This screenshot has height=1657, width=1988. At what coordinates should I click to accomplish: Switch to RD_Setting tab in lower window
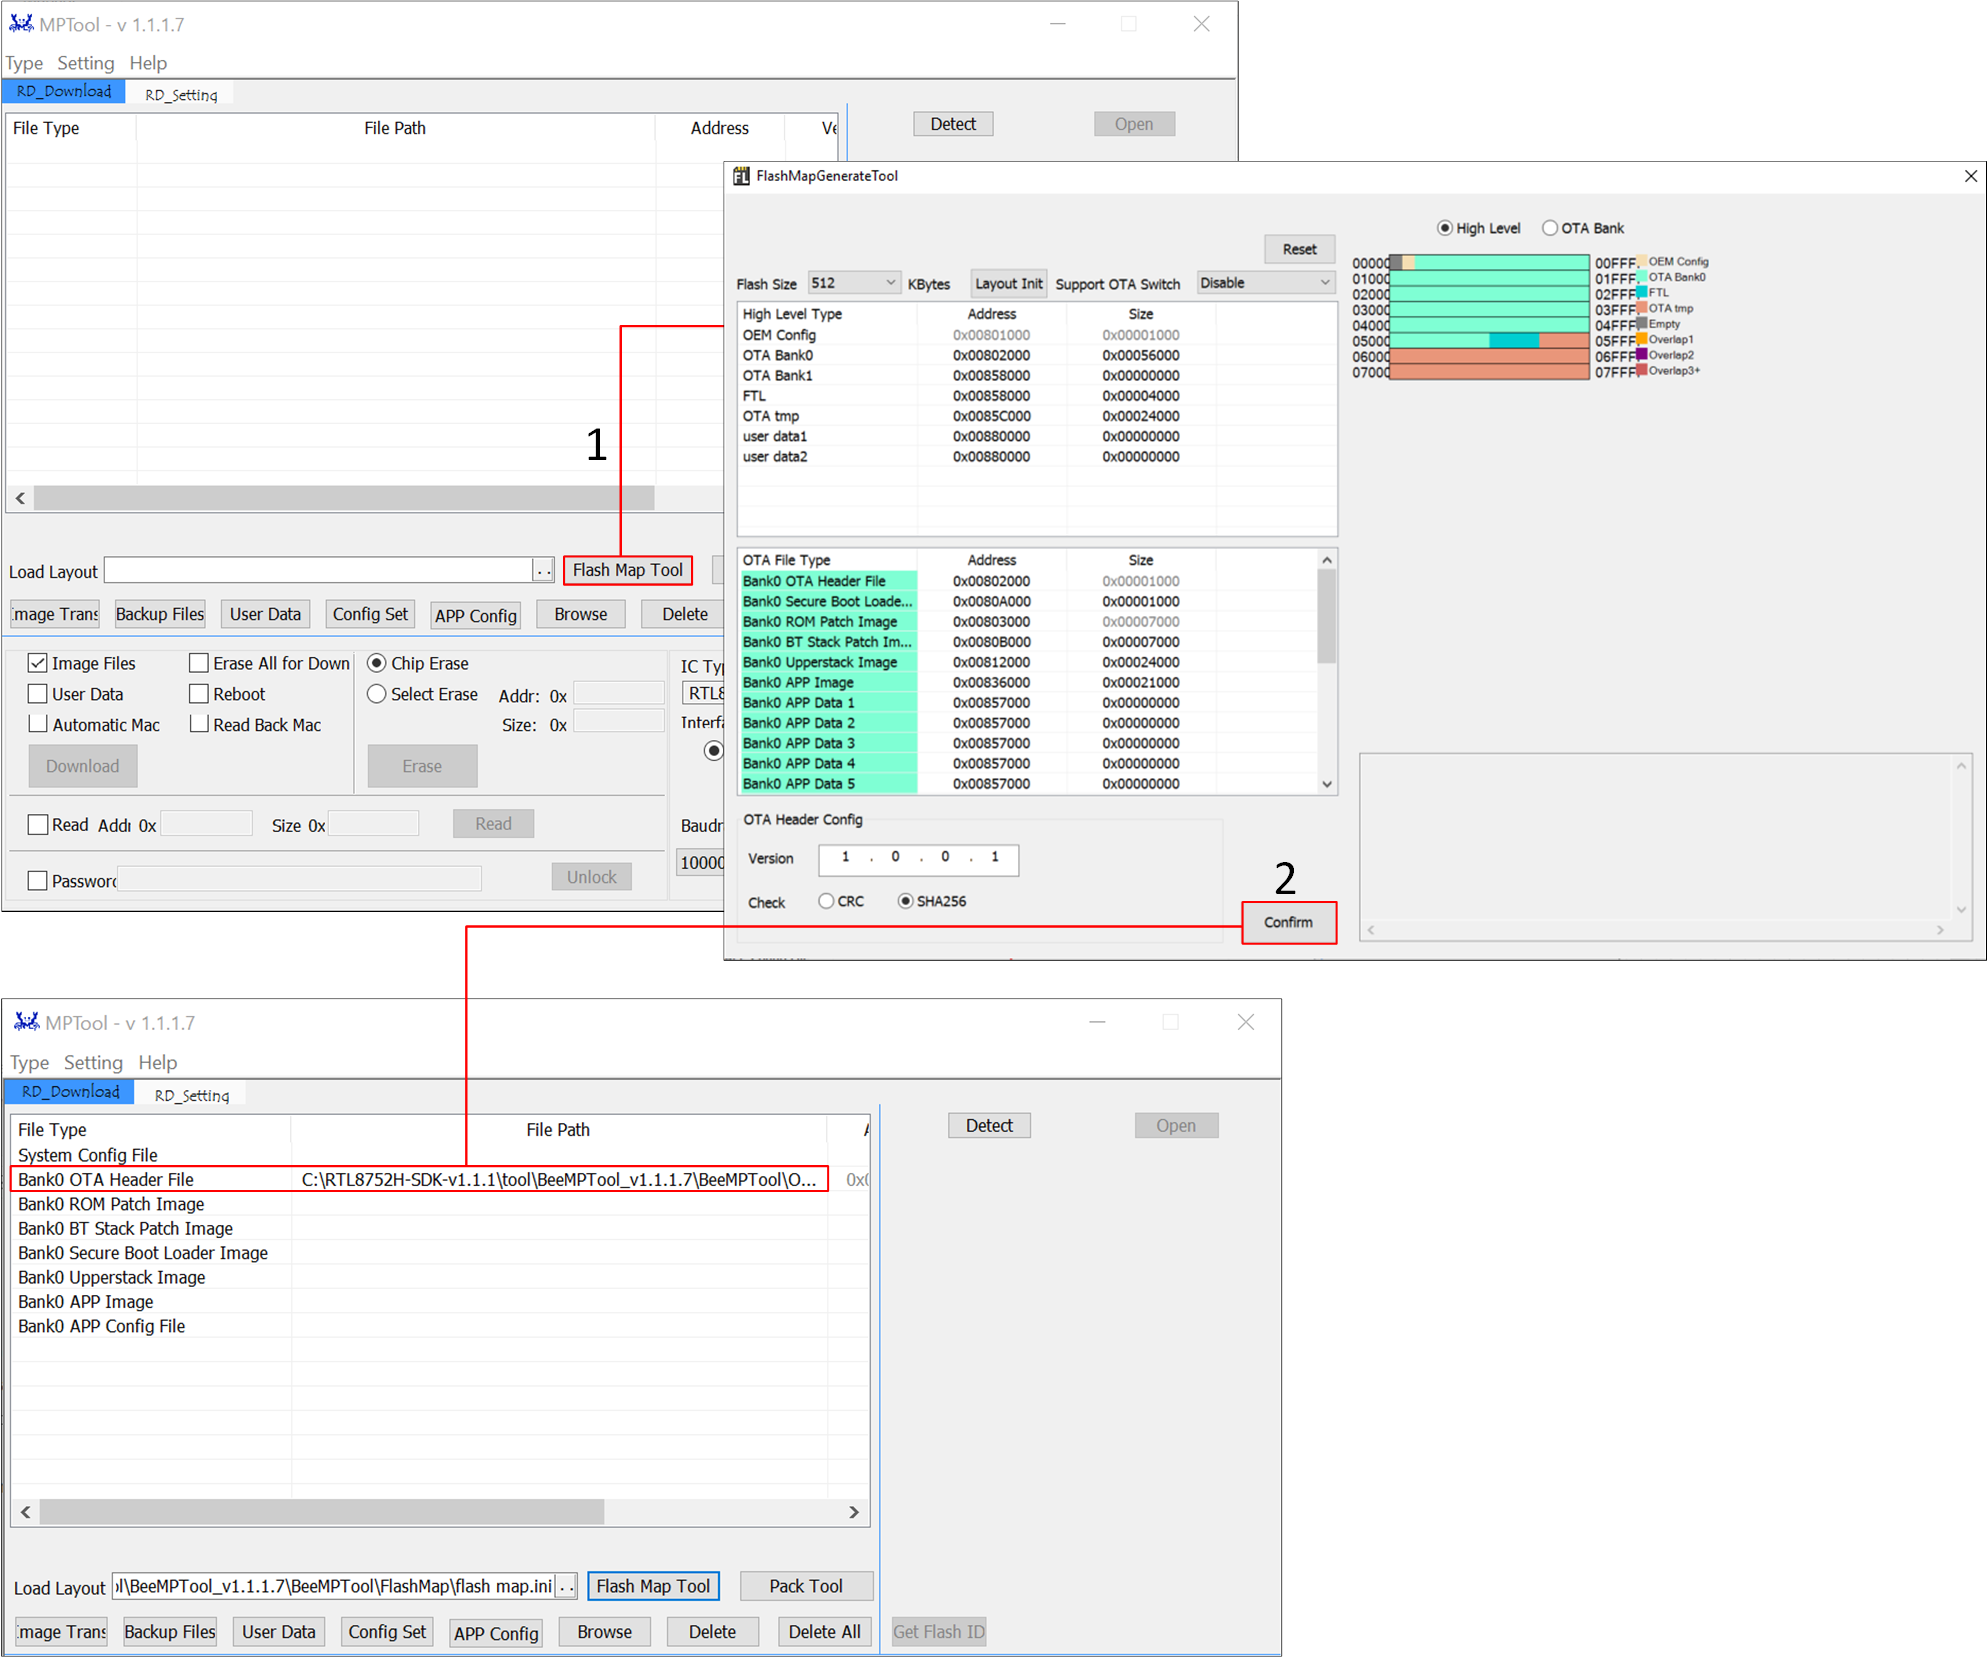coord(192,1095)
